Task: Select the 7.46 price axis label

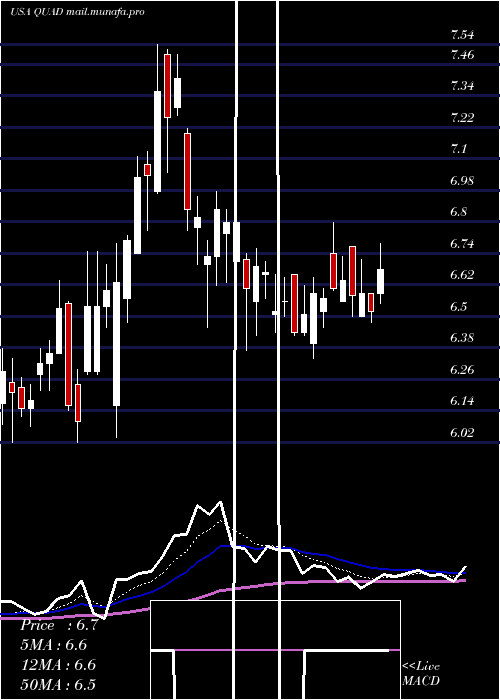Action: [462, 55]
